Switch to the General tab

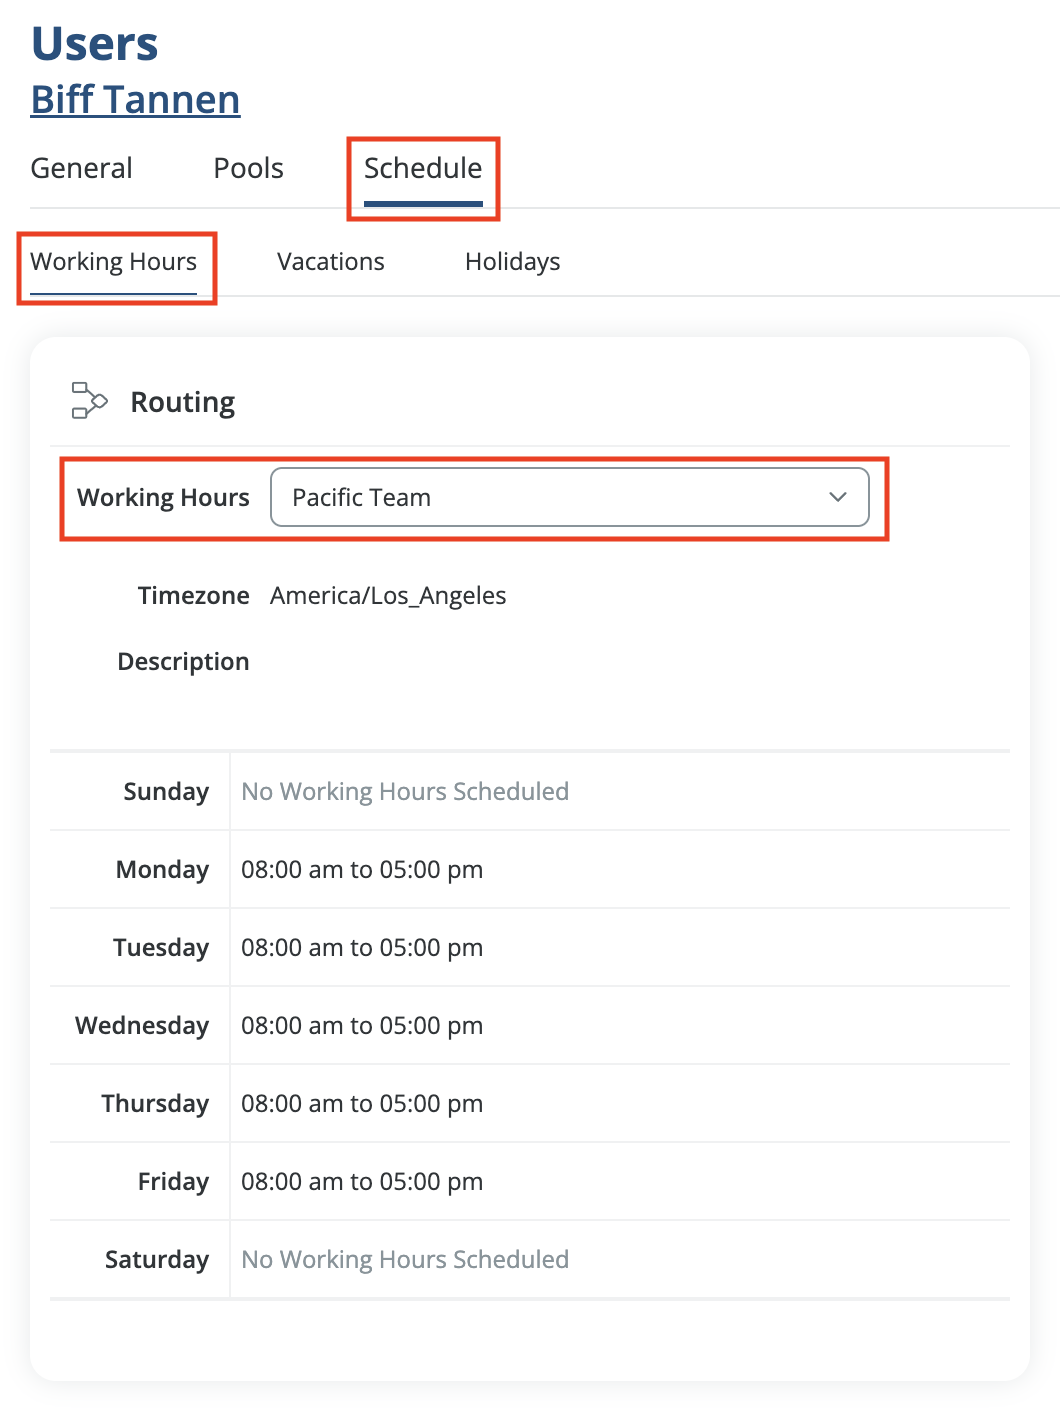click(81, 168)
